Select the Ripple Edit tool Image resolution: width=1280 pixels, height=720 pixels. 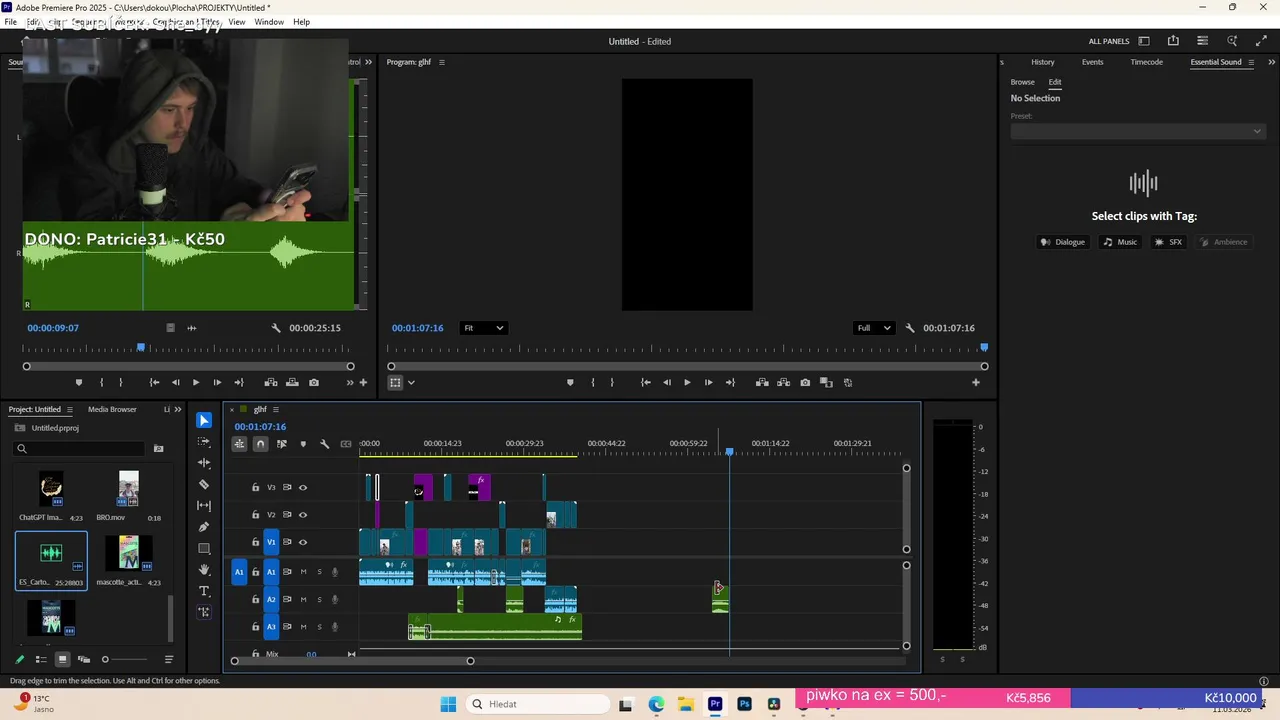tap(204, 463)
